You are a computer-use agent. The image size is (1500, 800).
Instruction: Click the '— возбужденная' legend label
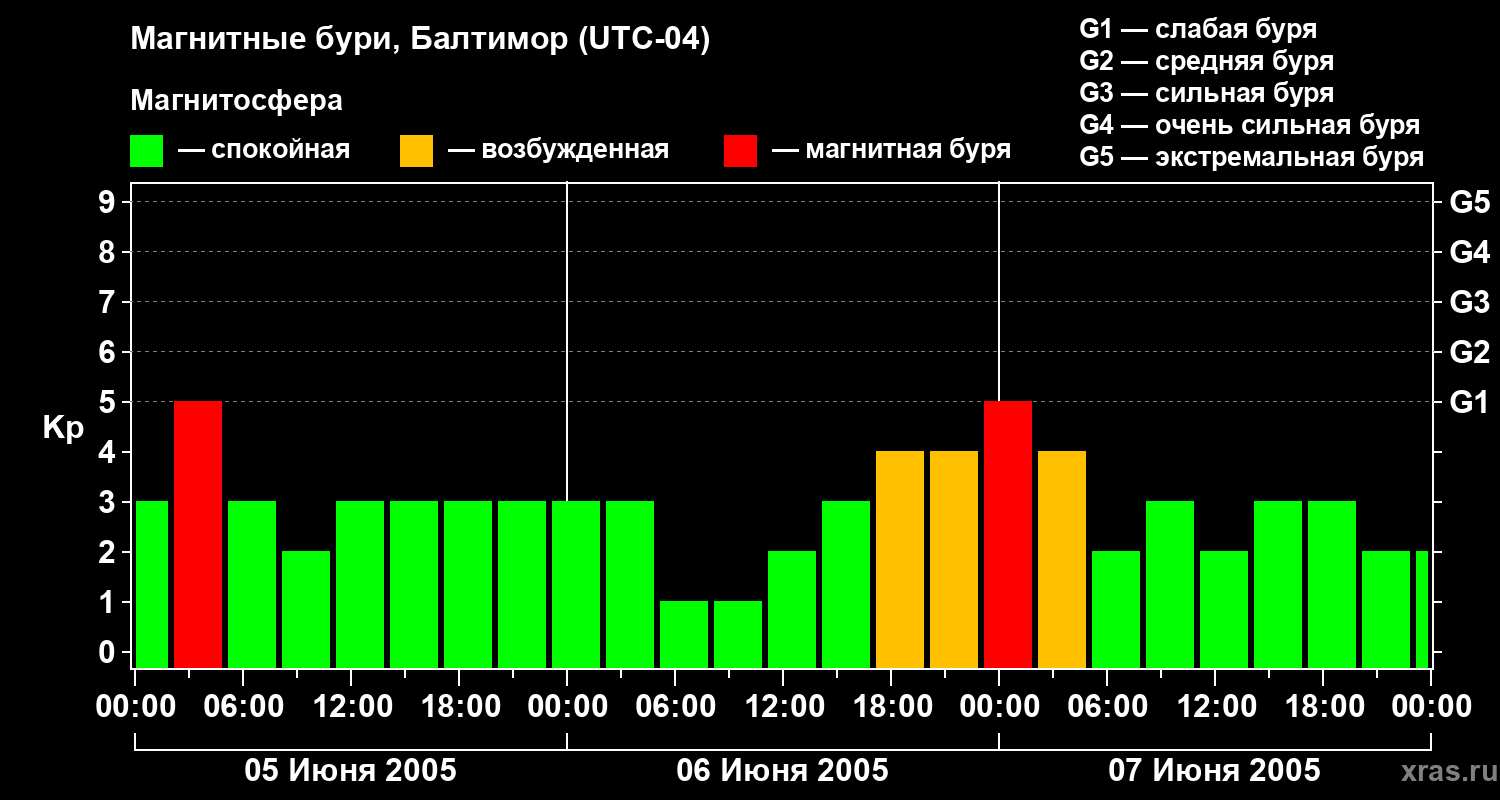[559, 150]
